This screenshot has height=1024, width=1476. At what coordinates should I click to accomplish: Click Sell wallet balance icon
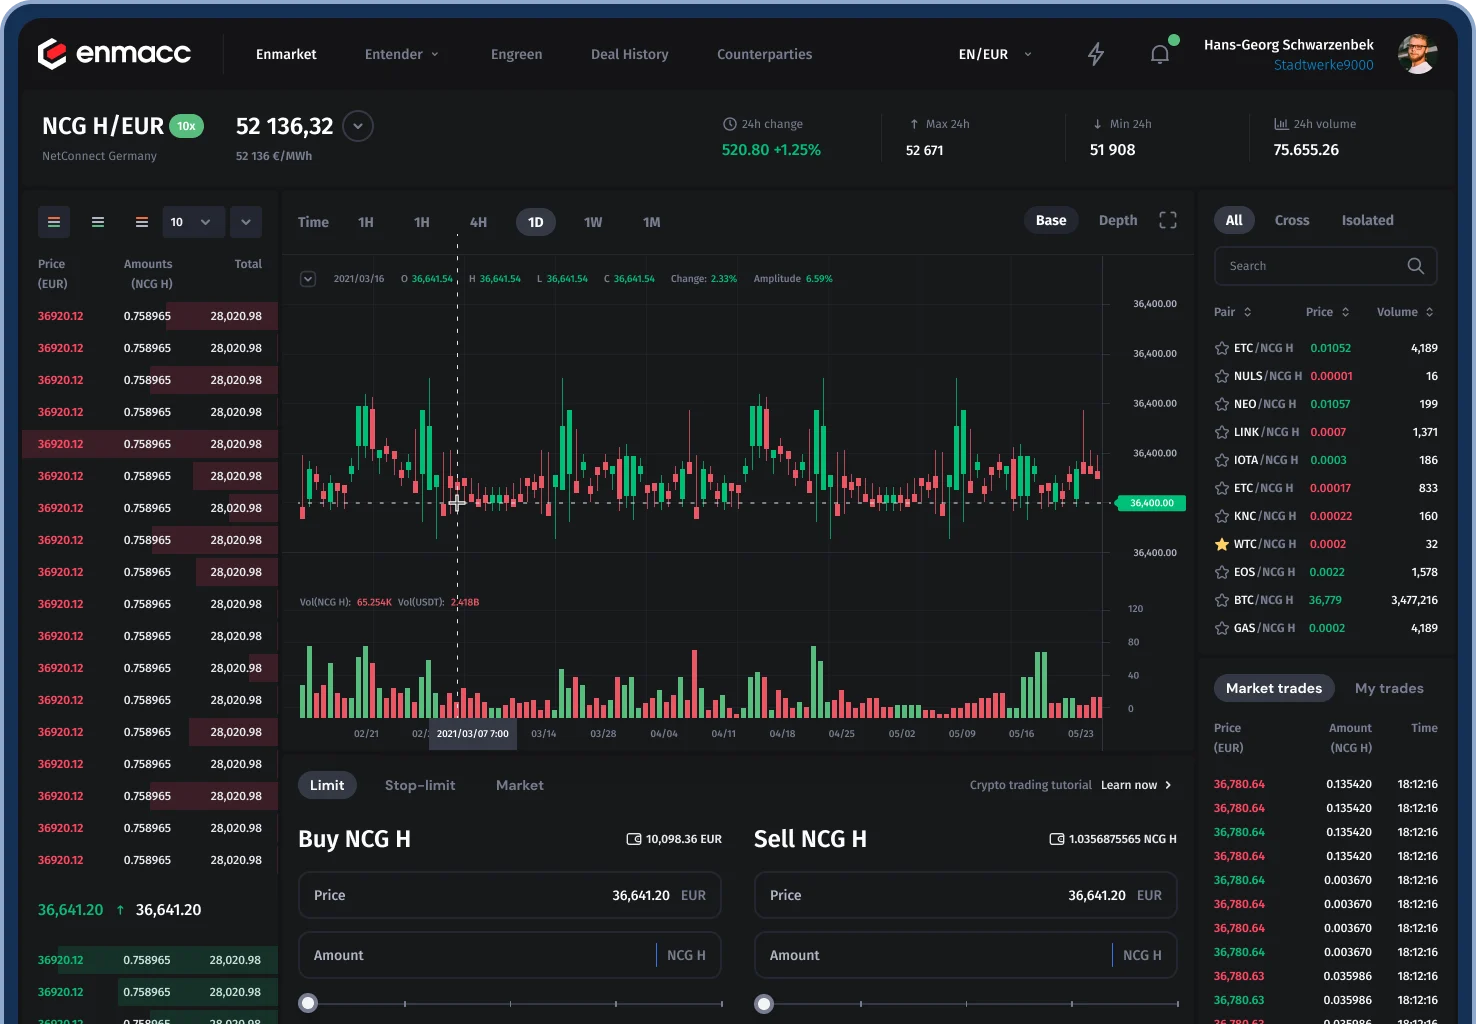(1057, 839)
